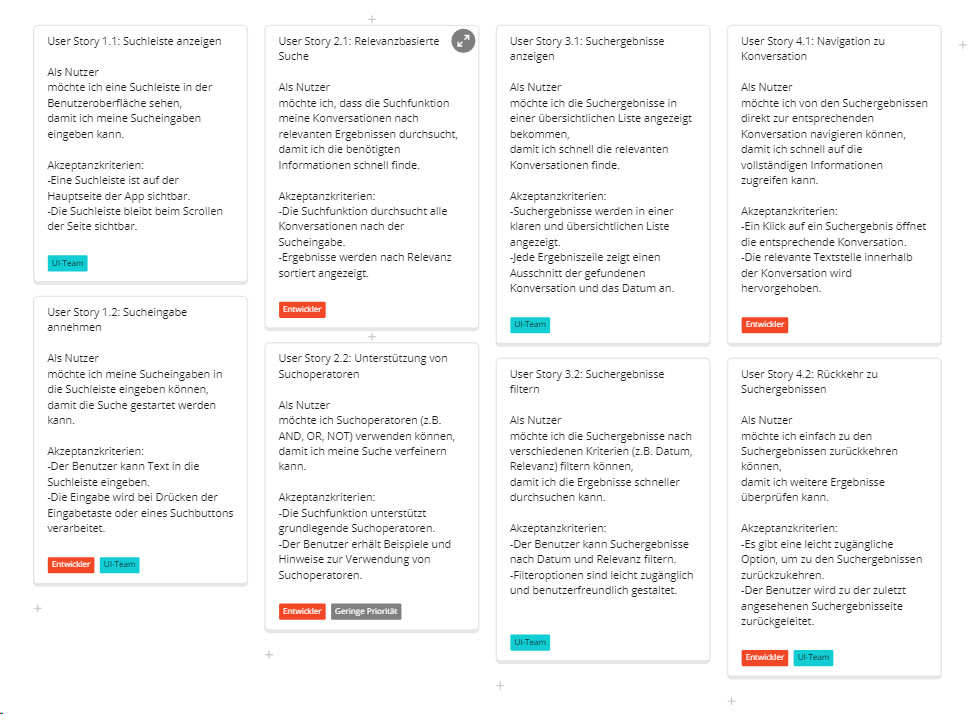978x714 pixels.
Task: Select the Geringe Priorität tag
Action: coord(366,611)
